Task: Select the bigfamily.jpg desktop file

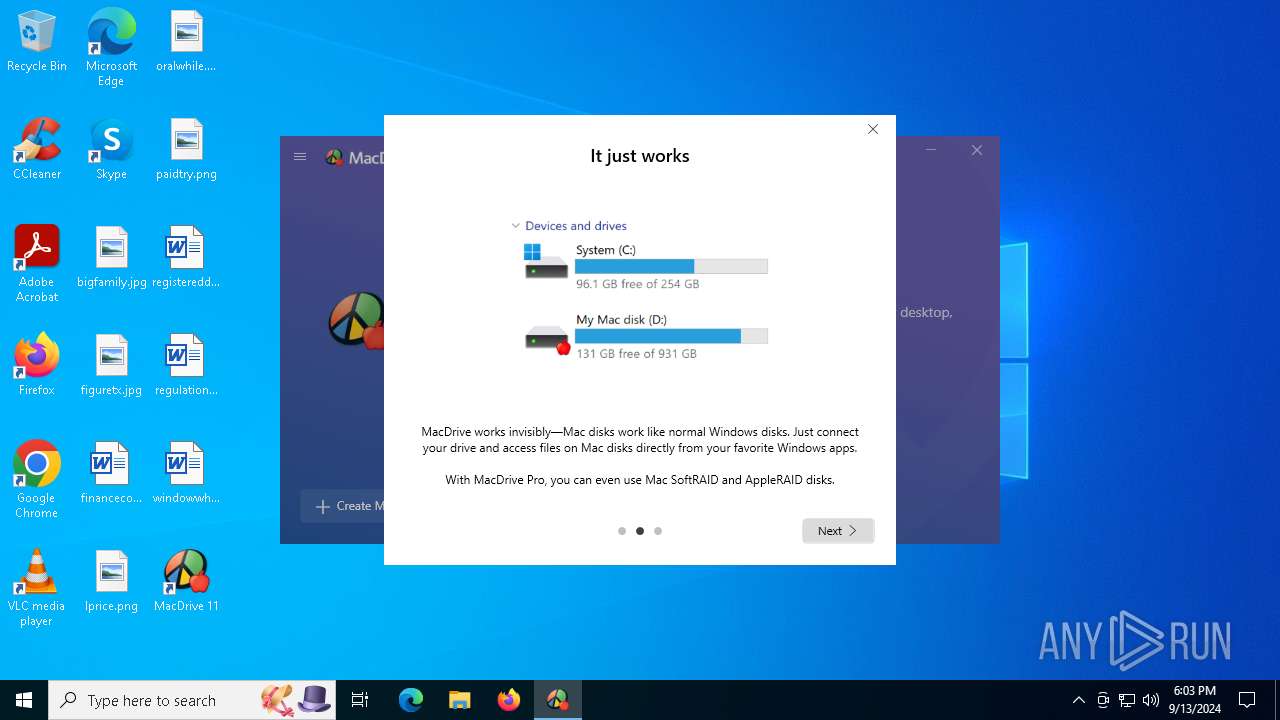Action: (112, 257)
